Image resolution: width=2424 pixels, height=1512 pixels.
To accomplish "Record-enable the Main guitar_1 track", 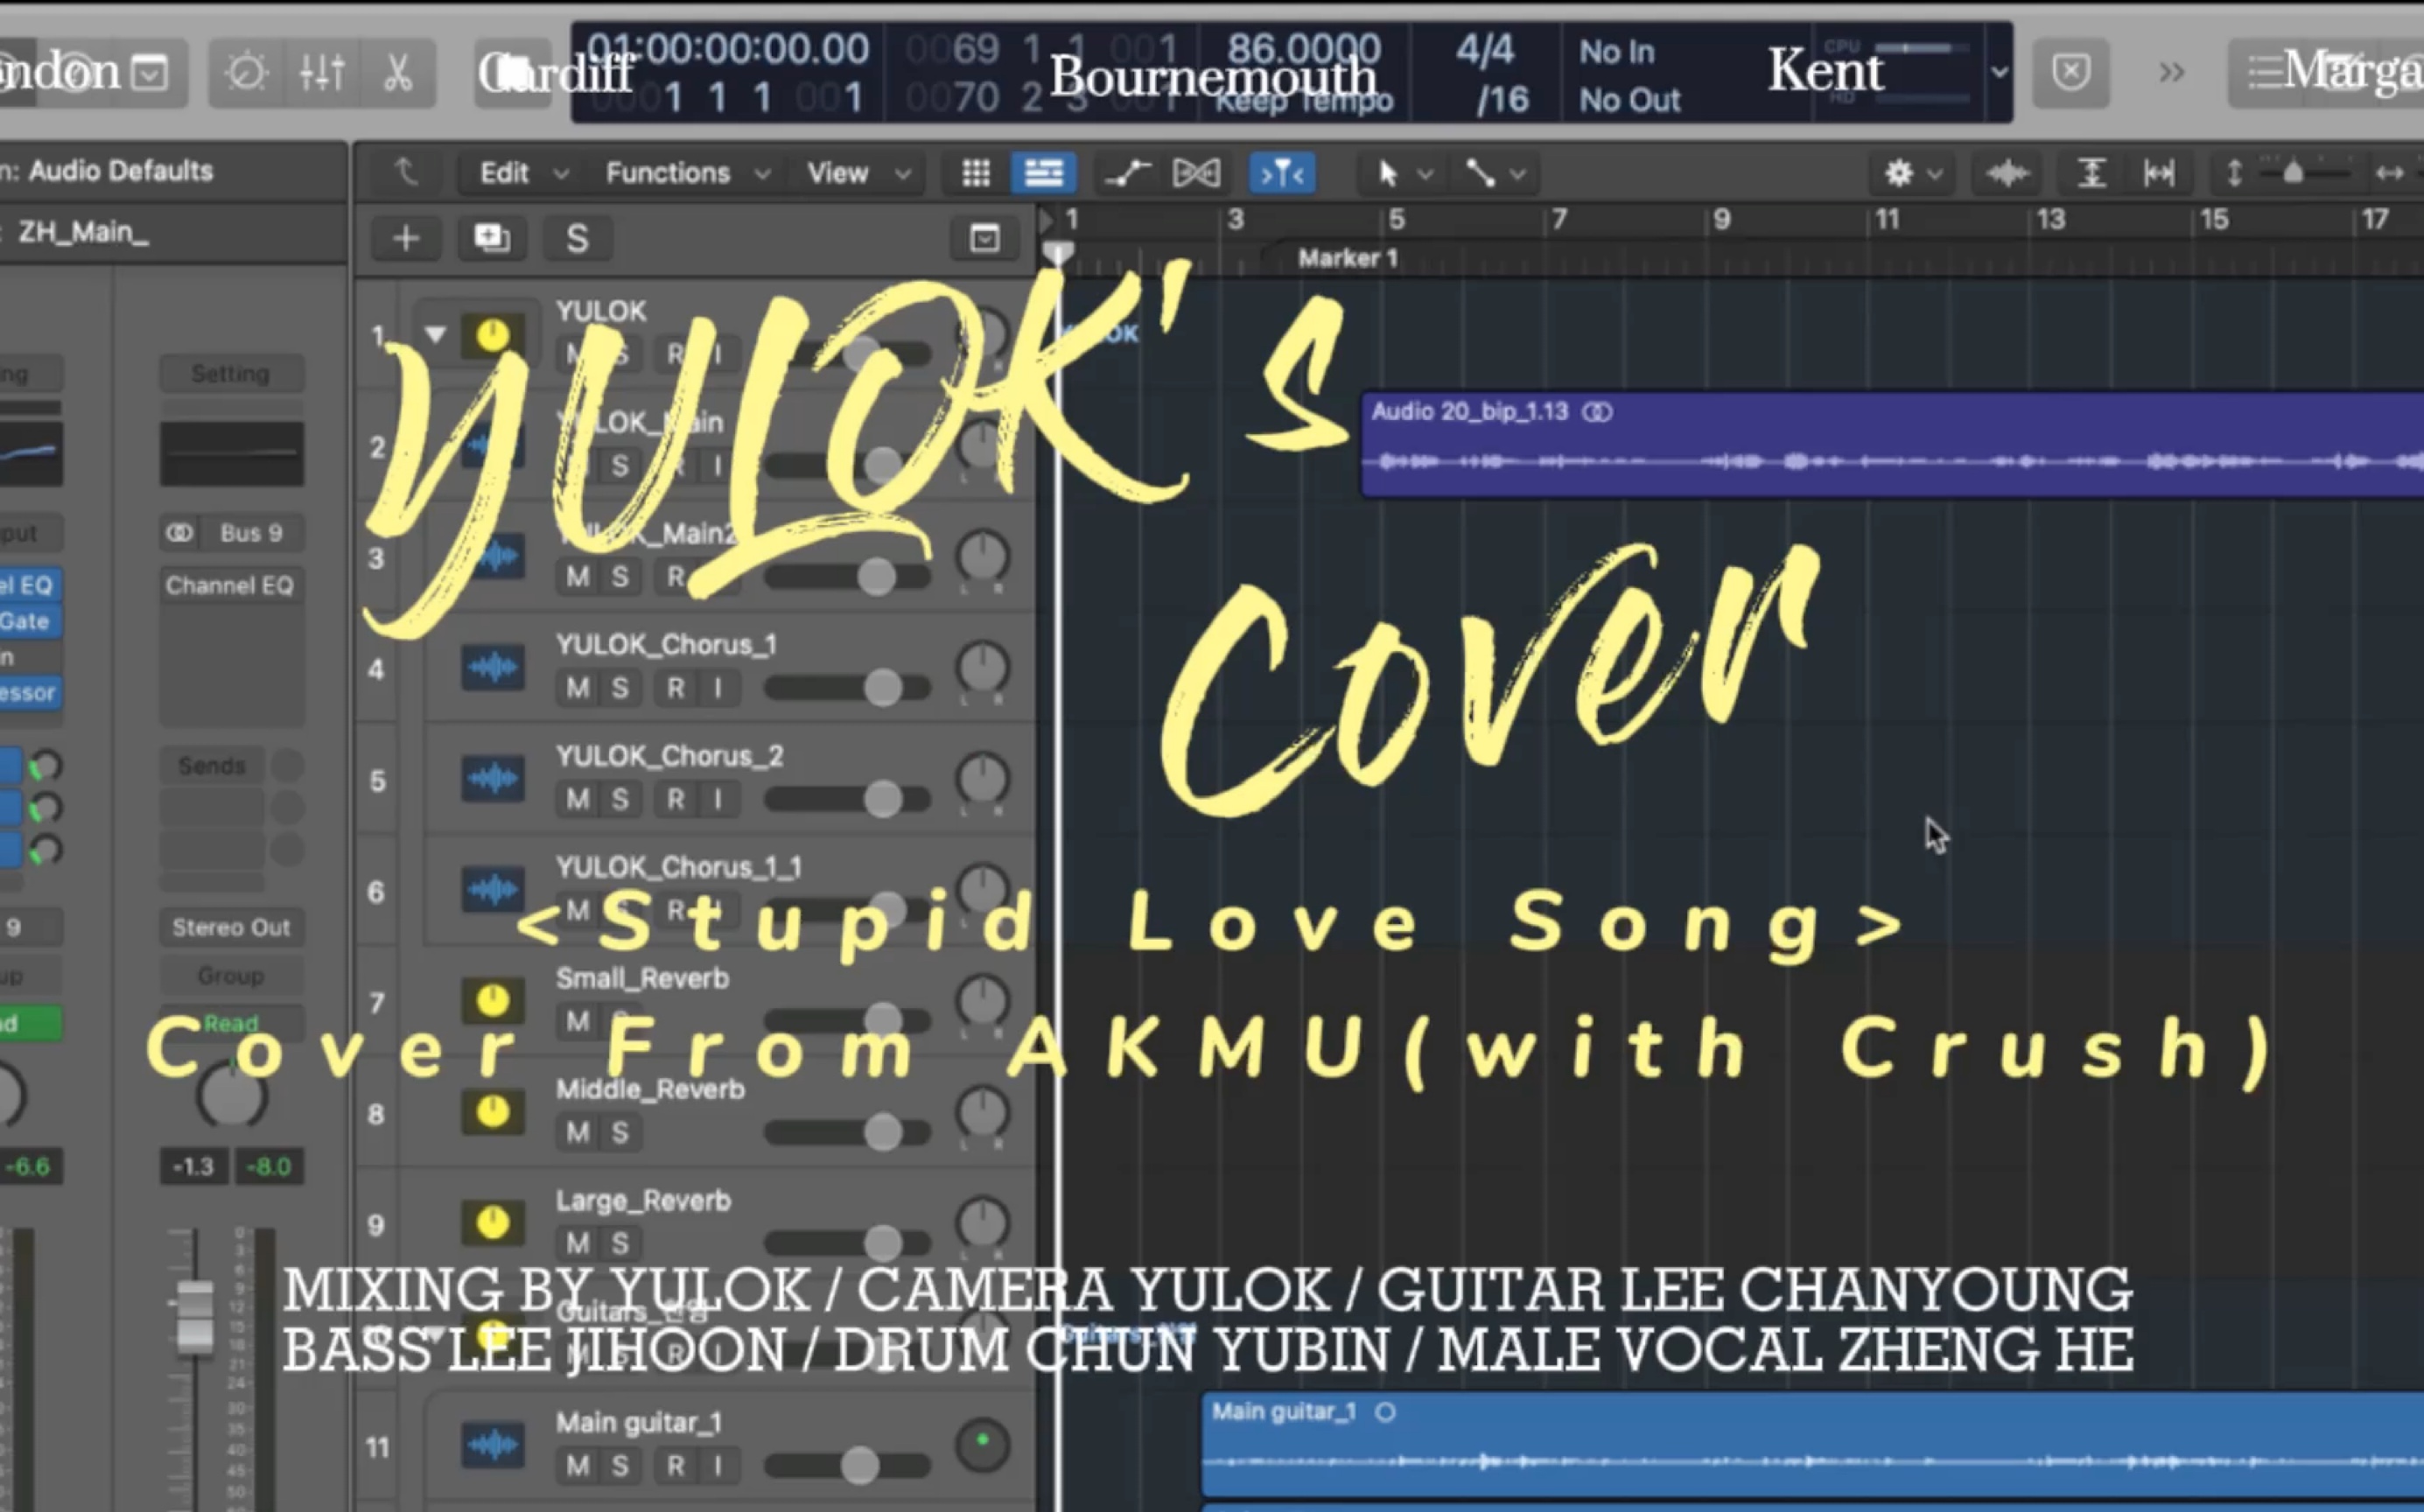I will tap(676, 1466).
